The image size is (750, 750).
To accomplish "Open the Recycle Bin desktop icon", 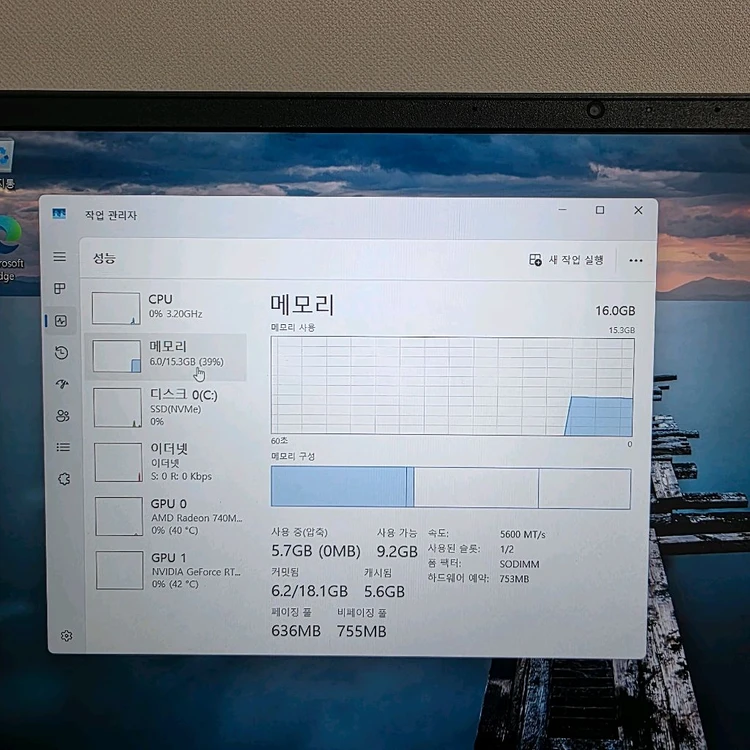I will point(6,164).
